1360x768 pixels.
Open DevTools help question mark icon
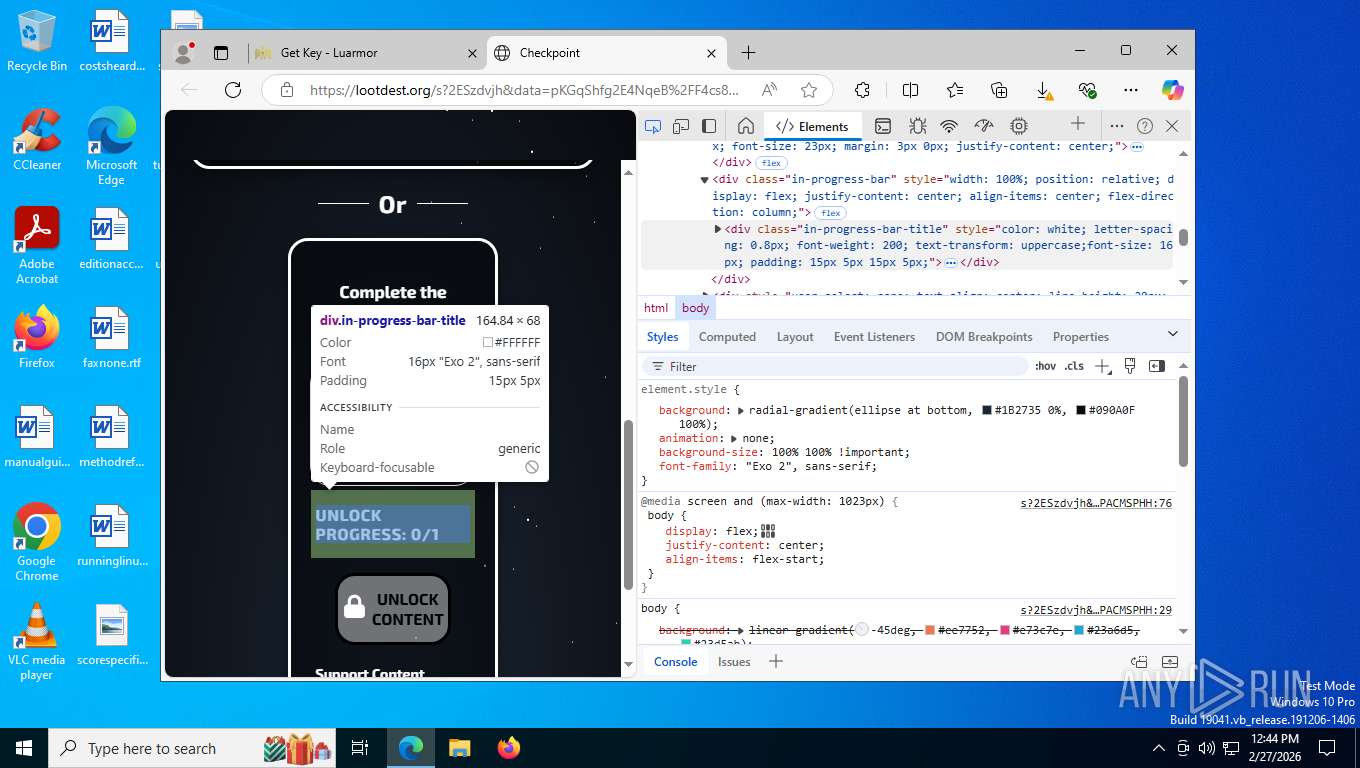click(1145, 126)
